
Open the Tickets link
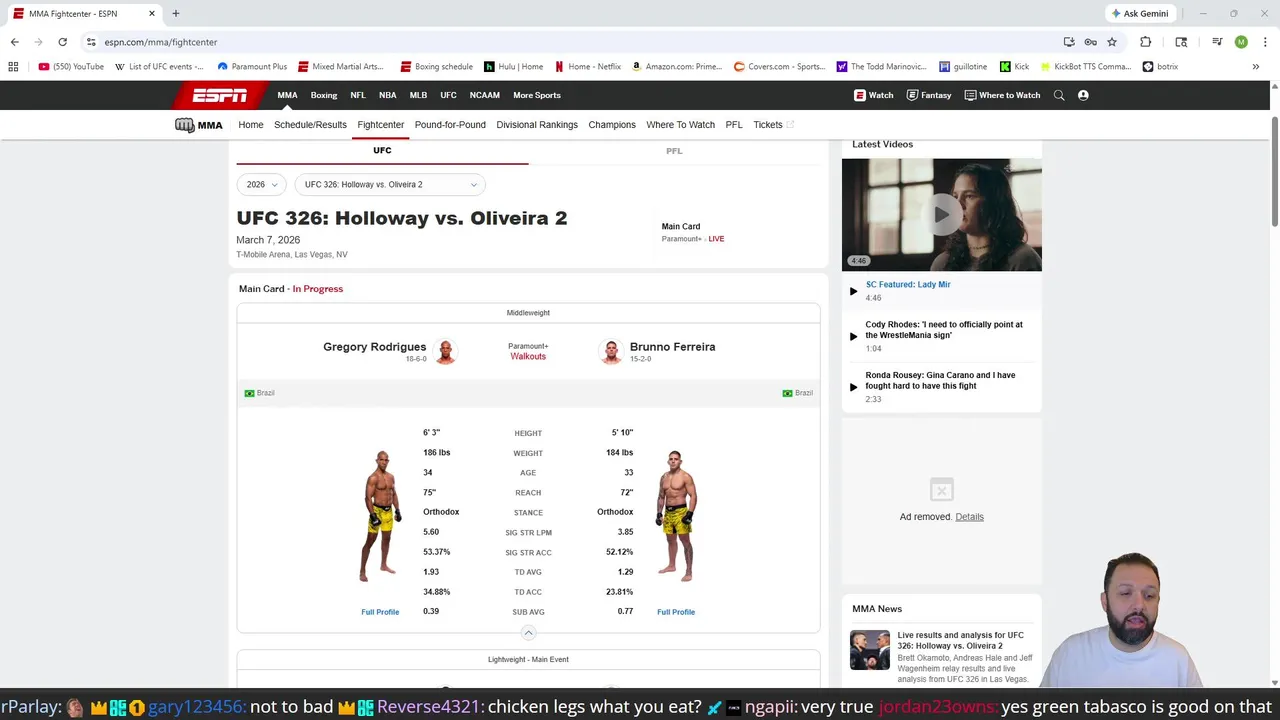(x=773, y=125)
